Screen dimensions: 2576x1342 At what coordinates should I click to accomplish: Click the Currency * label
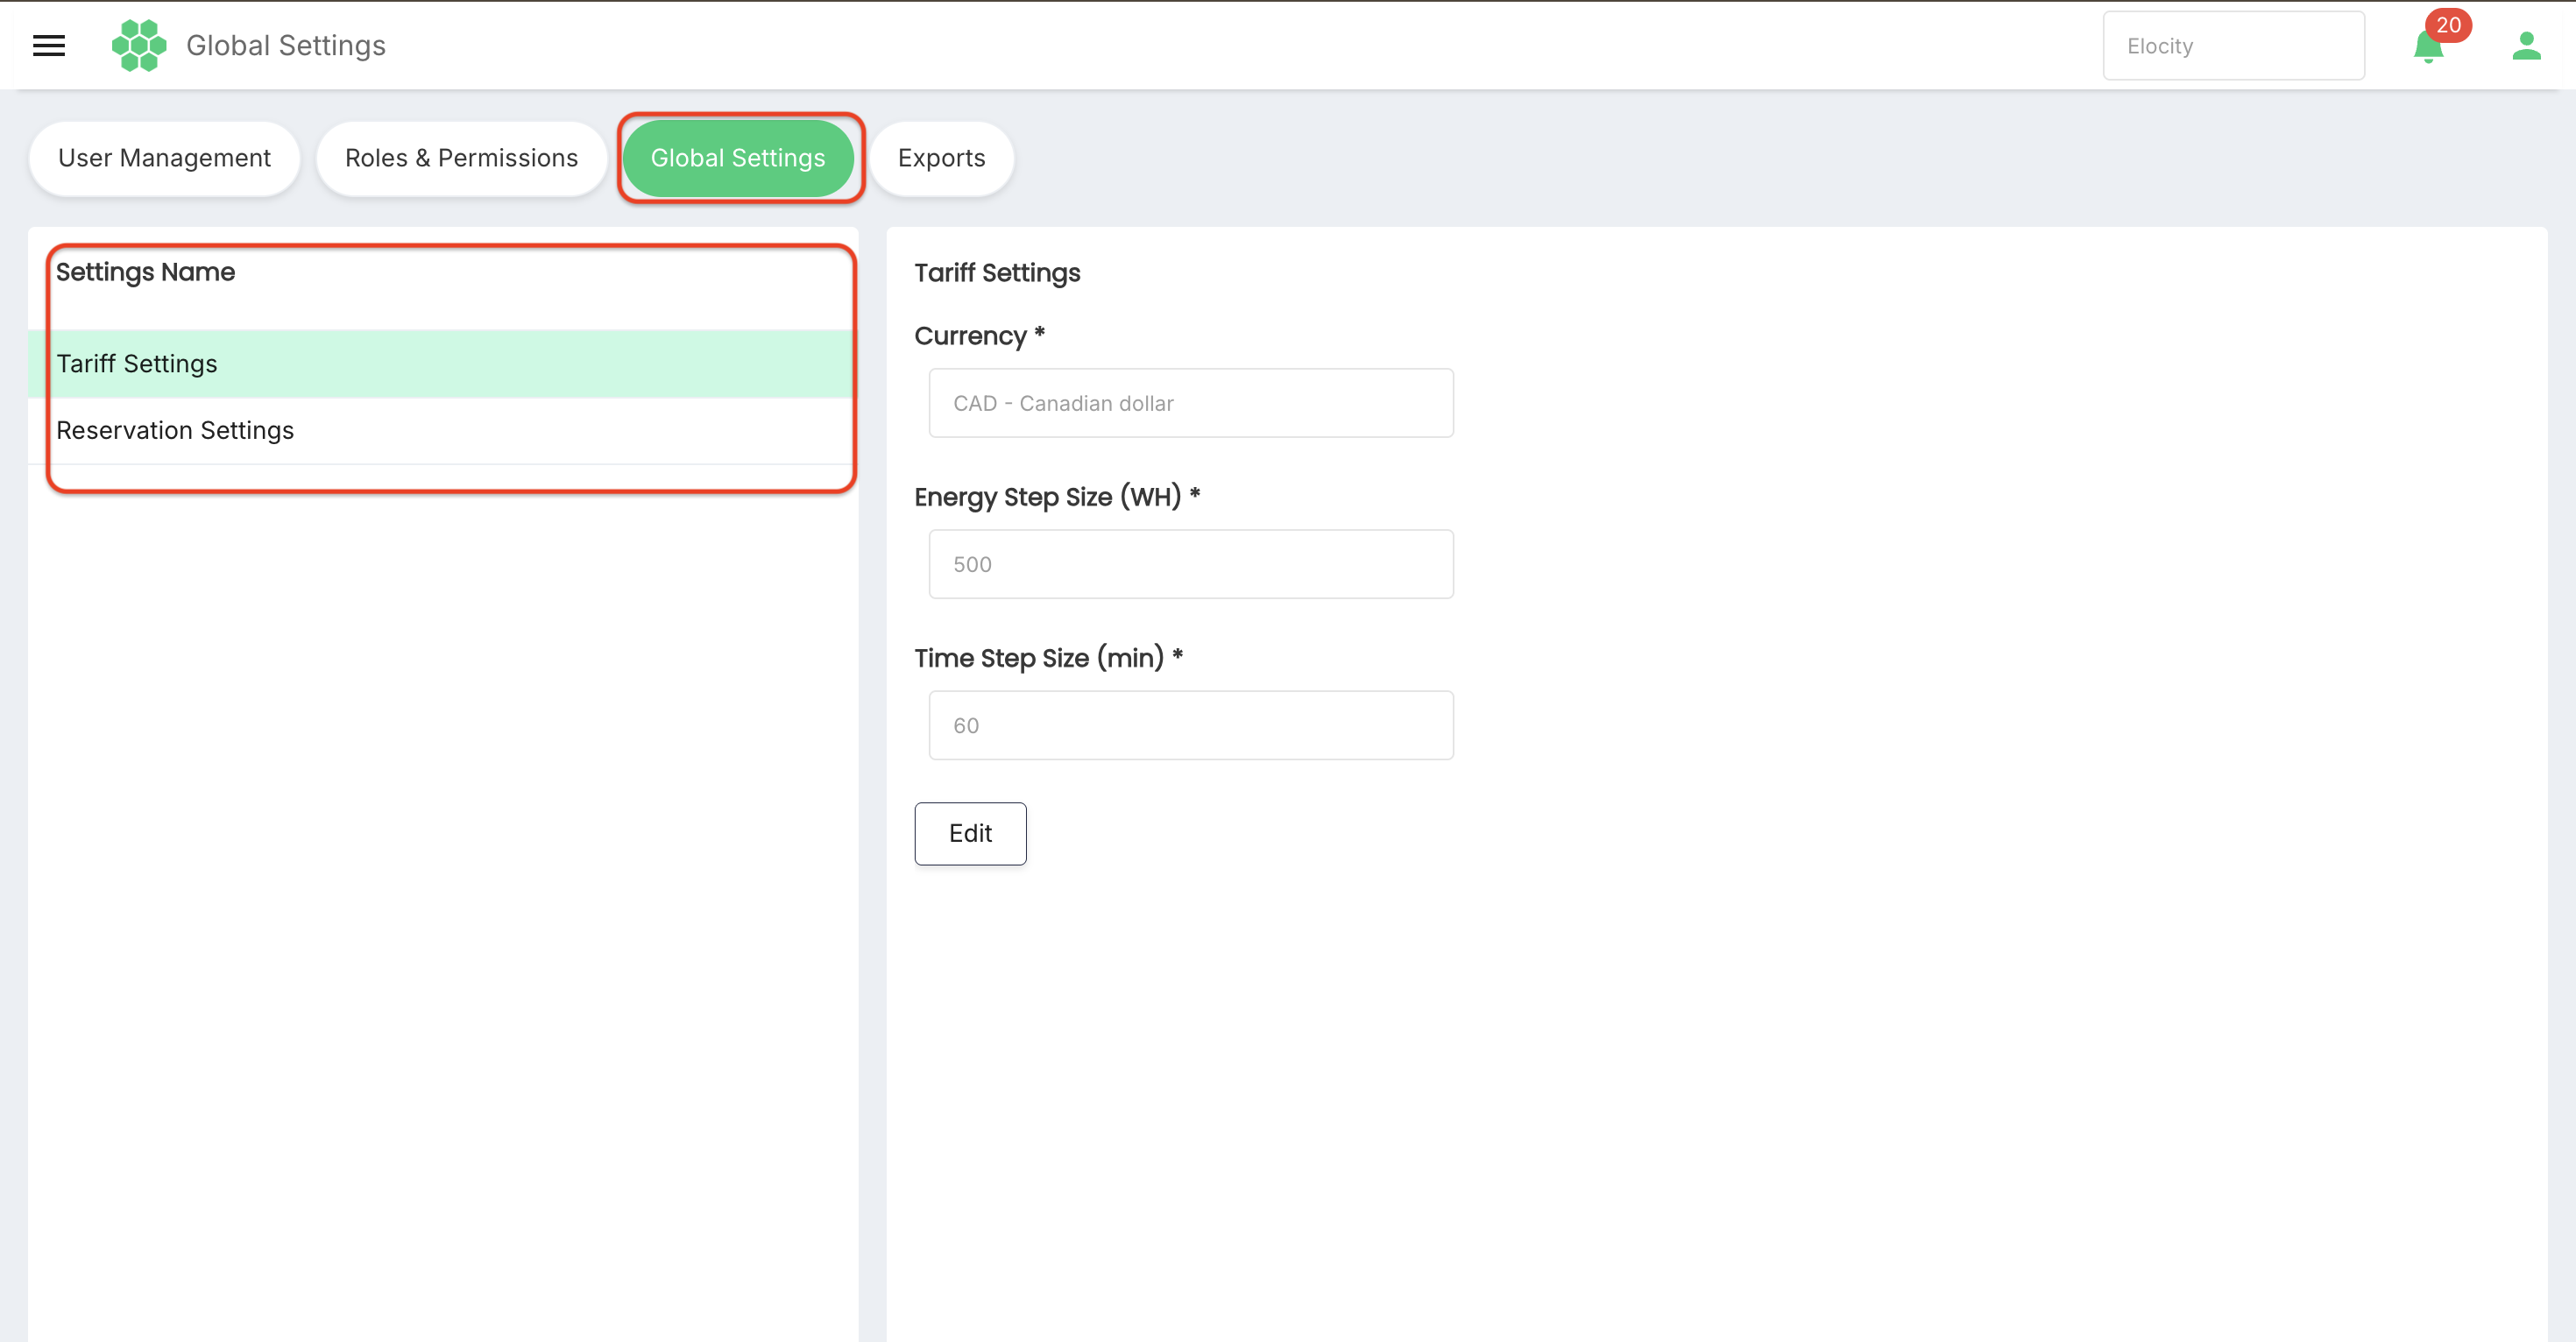point(979,336)
